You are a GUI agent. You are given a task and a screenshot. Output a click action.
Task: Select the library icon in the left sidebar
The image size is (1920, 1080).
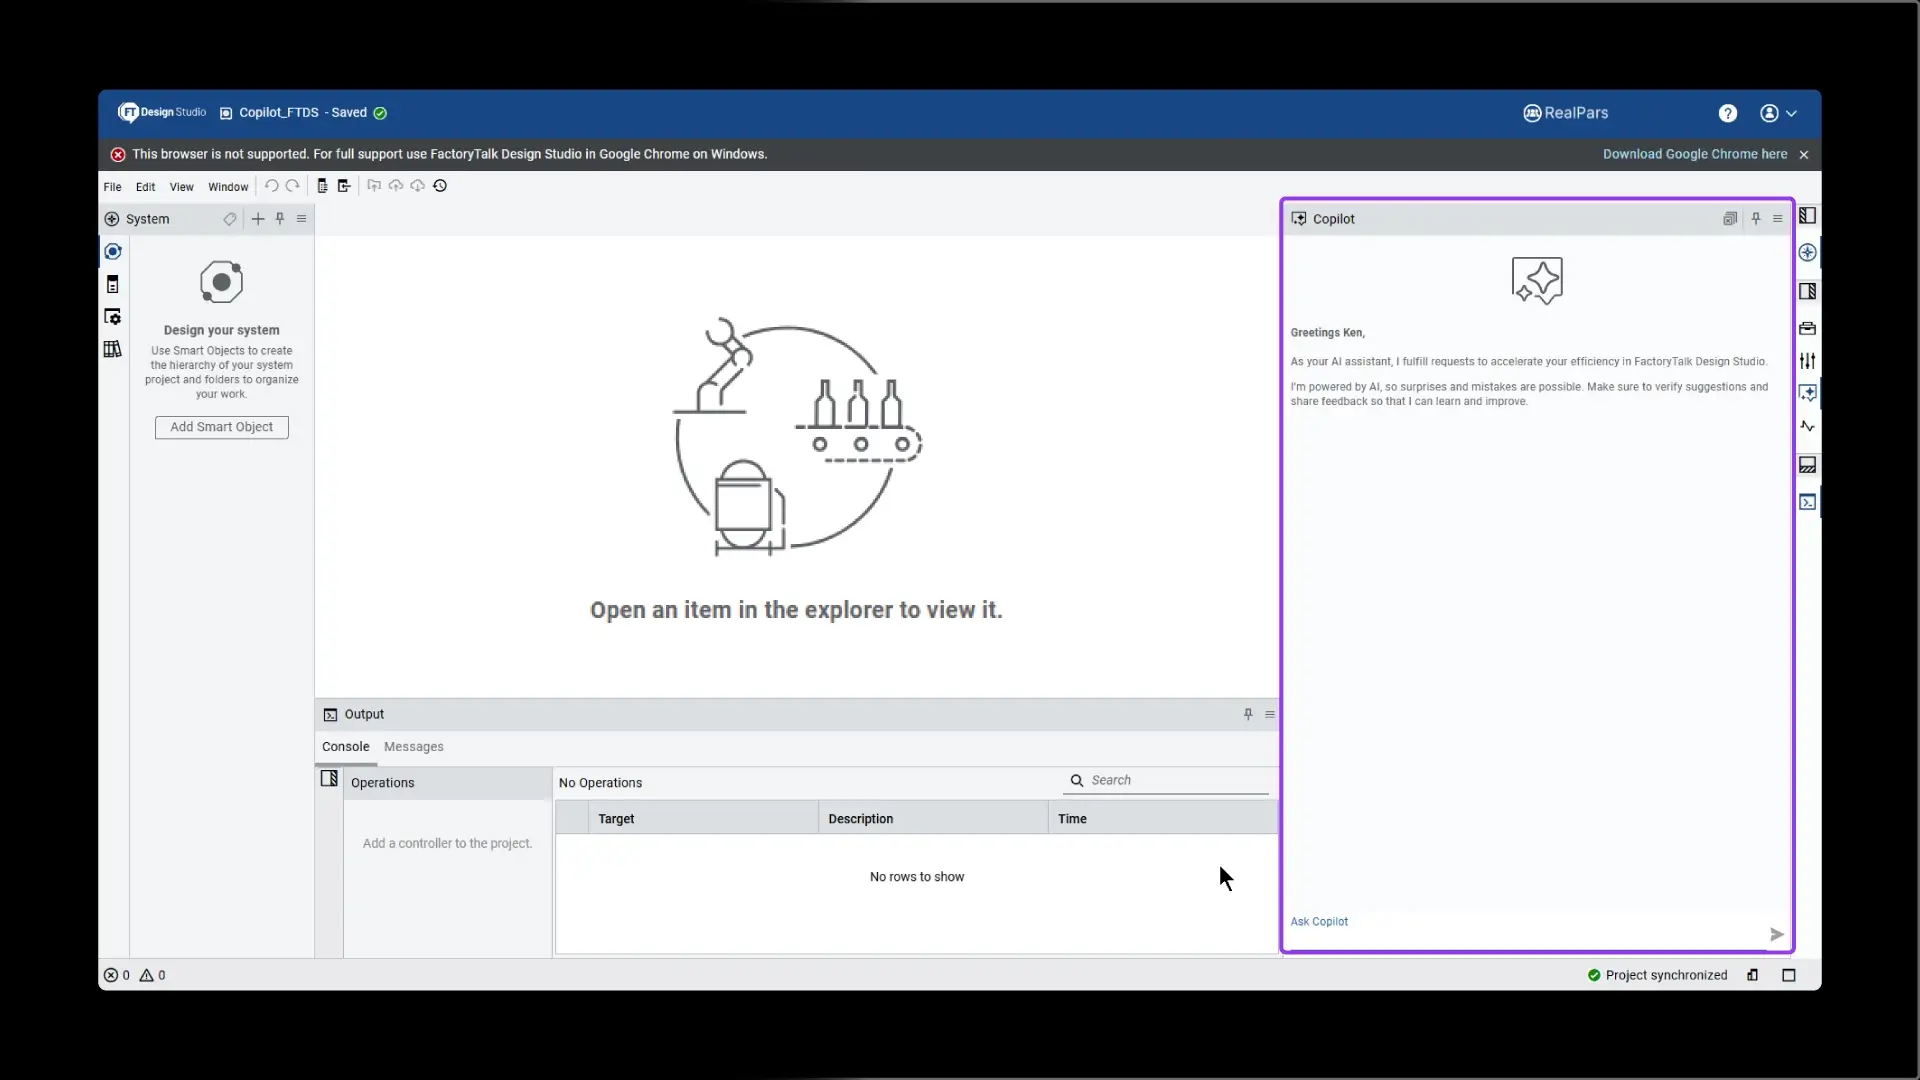(112, 349)
